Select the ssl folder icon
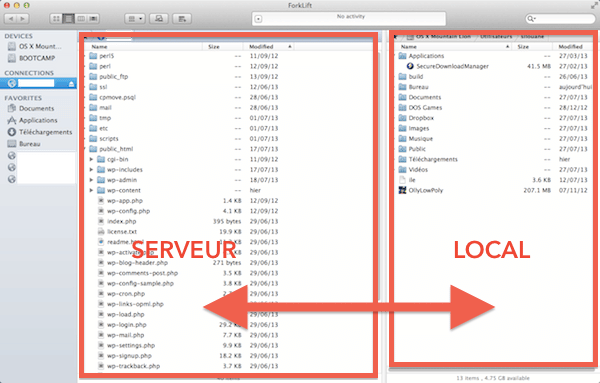The height and width of the screenshot is (383, 600). (93, 87)
